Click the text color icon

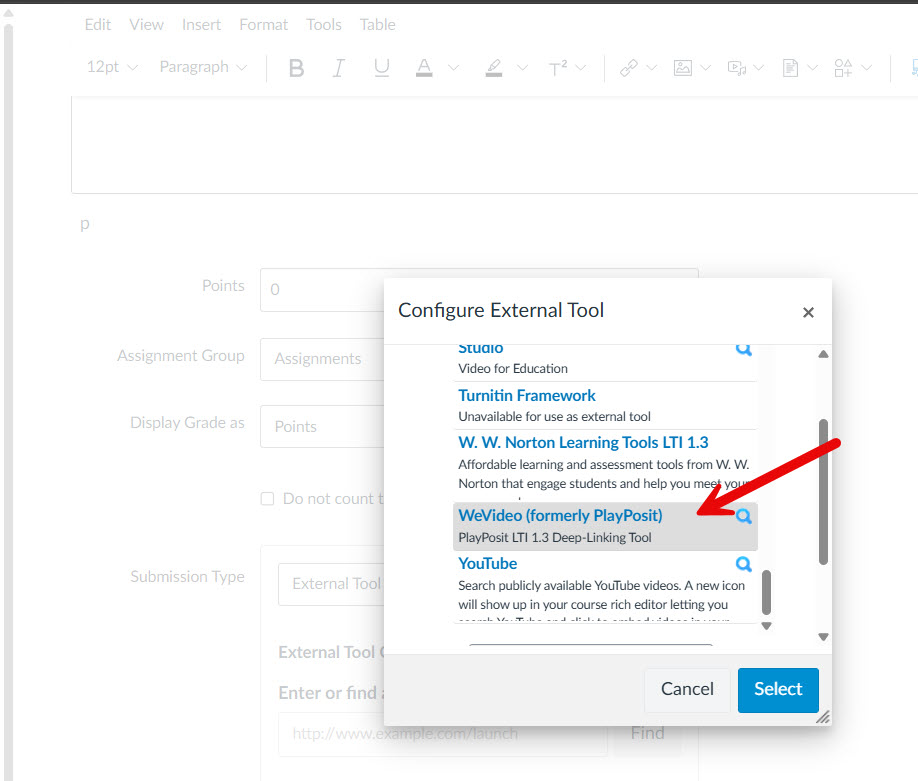click(424, 68)
